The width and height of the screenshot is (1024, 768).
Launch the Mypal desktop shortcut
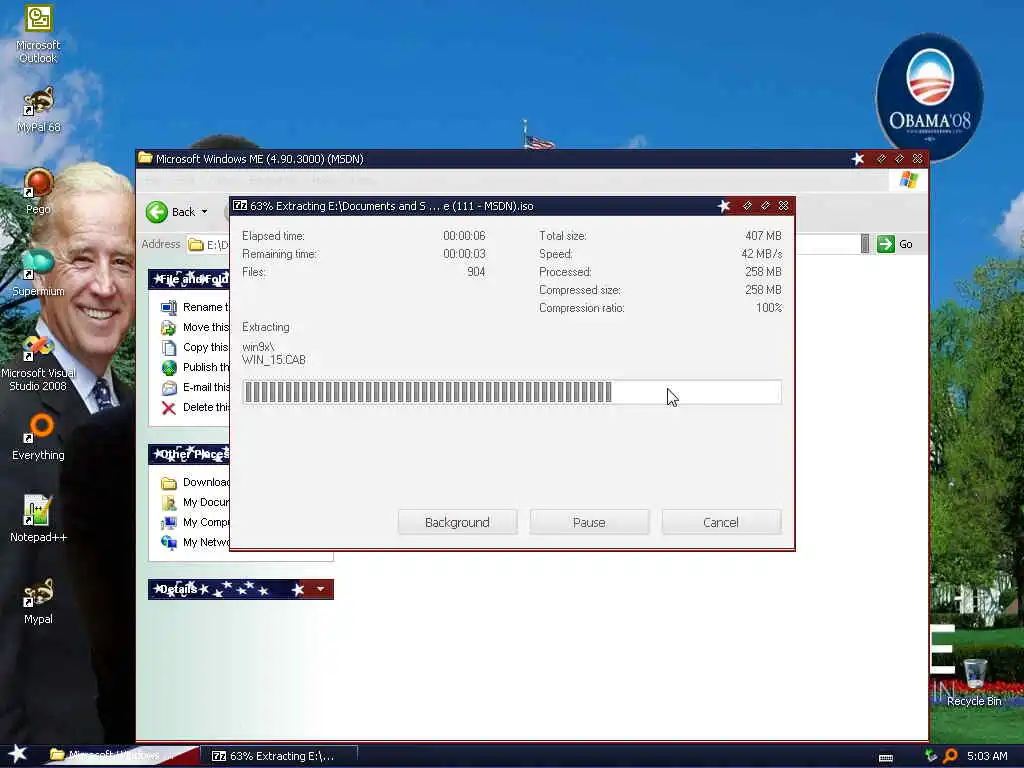point(38,601)
